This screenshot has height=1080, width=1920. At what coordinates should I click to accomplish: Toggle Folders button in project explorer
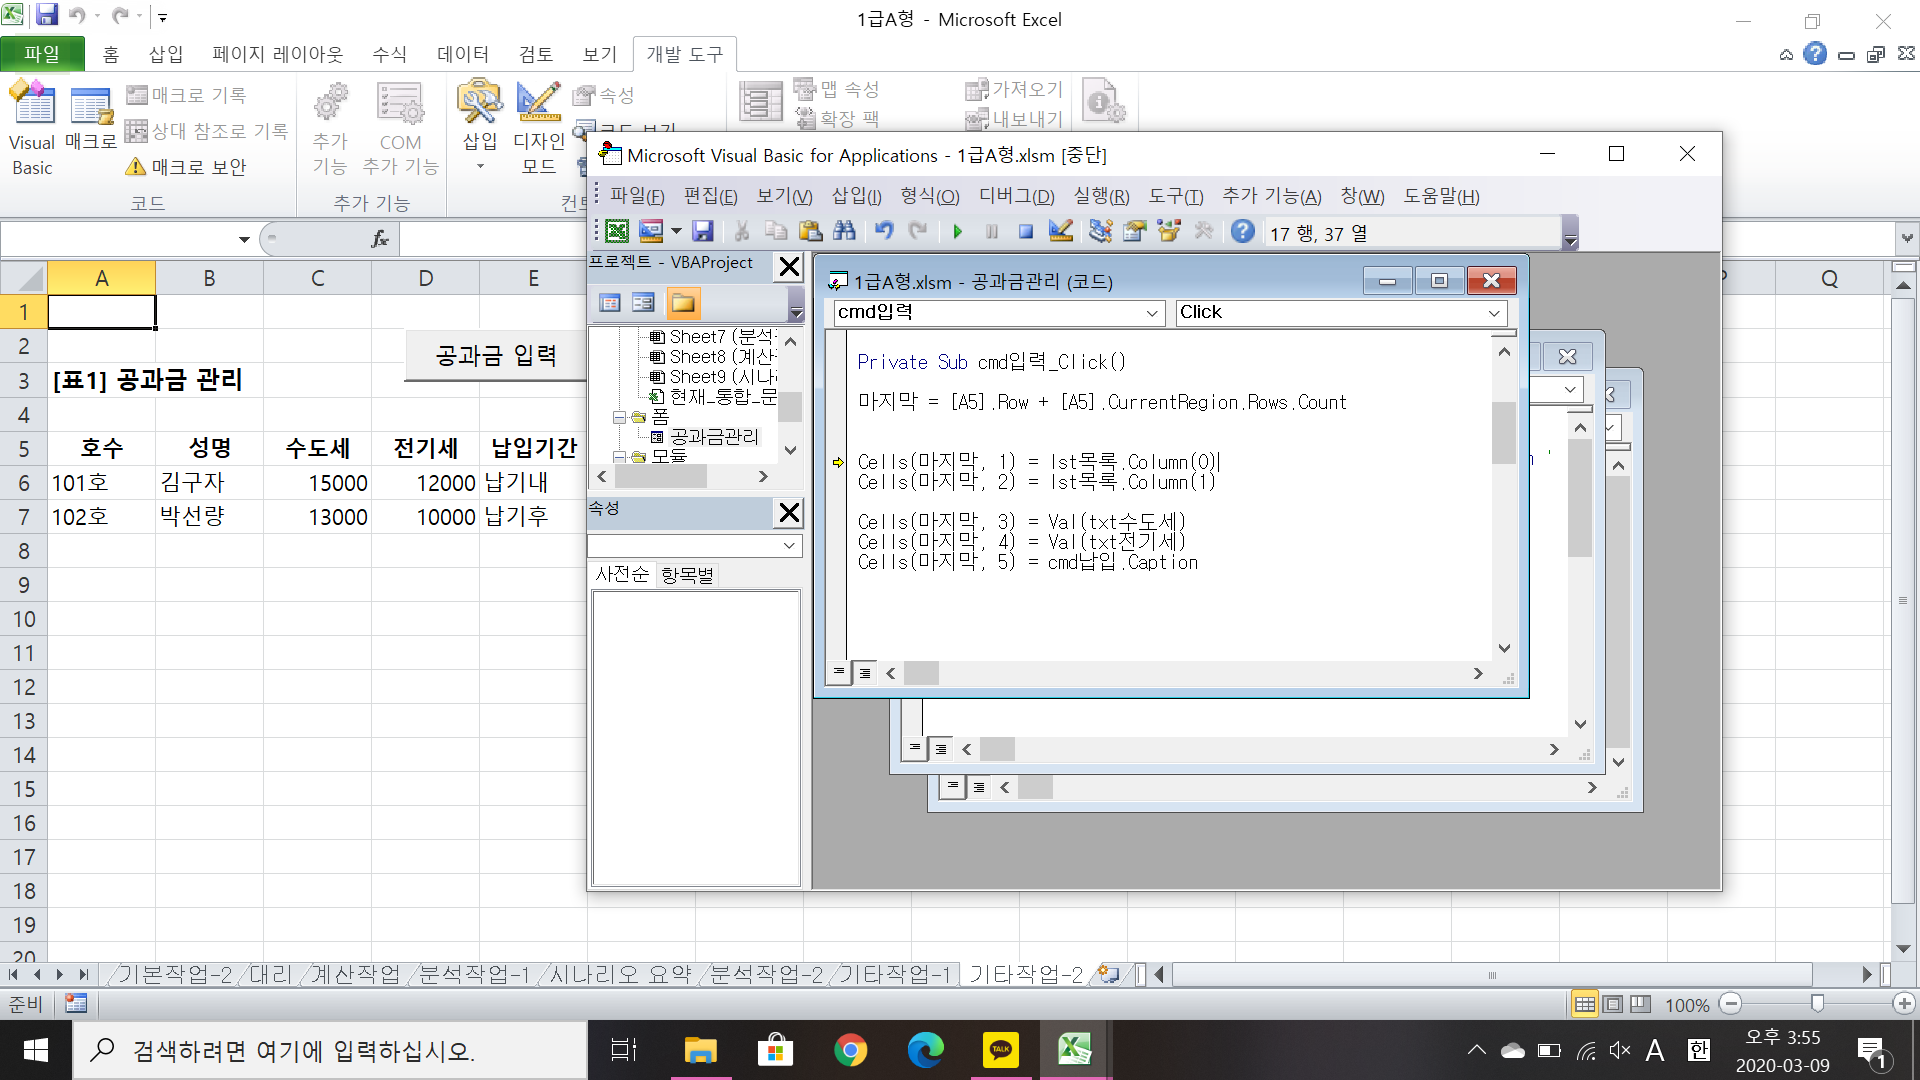point(683,303)
